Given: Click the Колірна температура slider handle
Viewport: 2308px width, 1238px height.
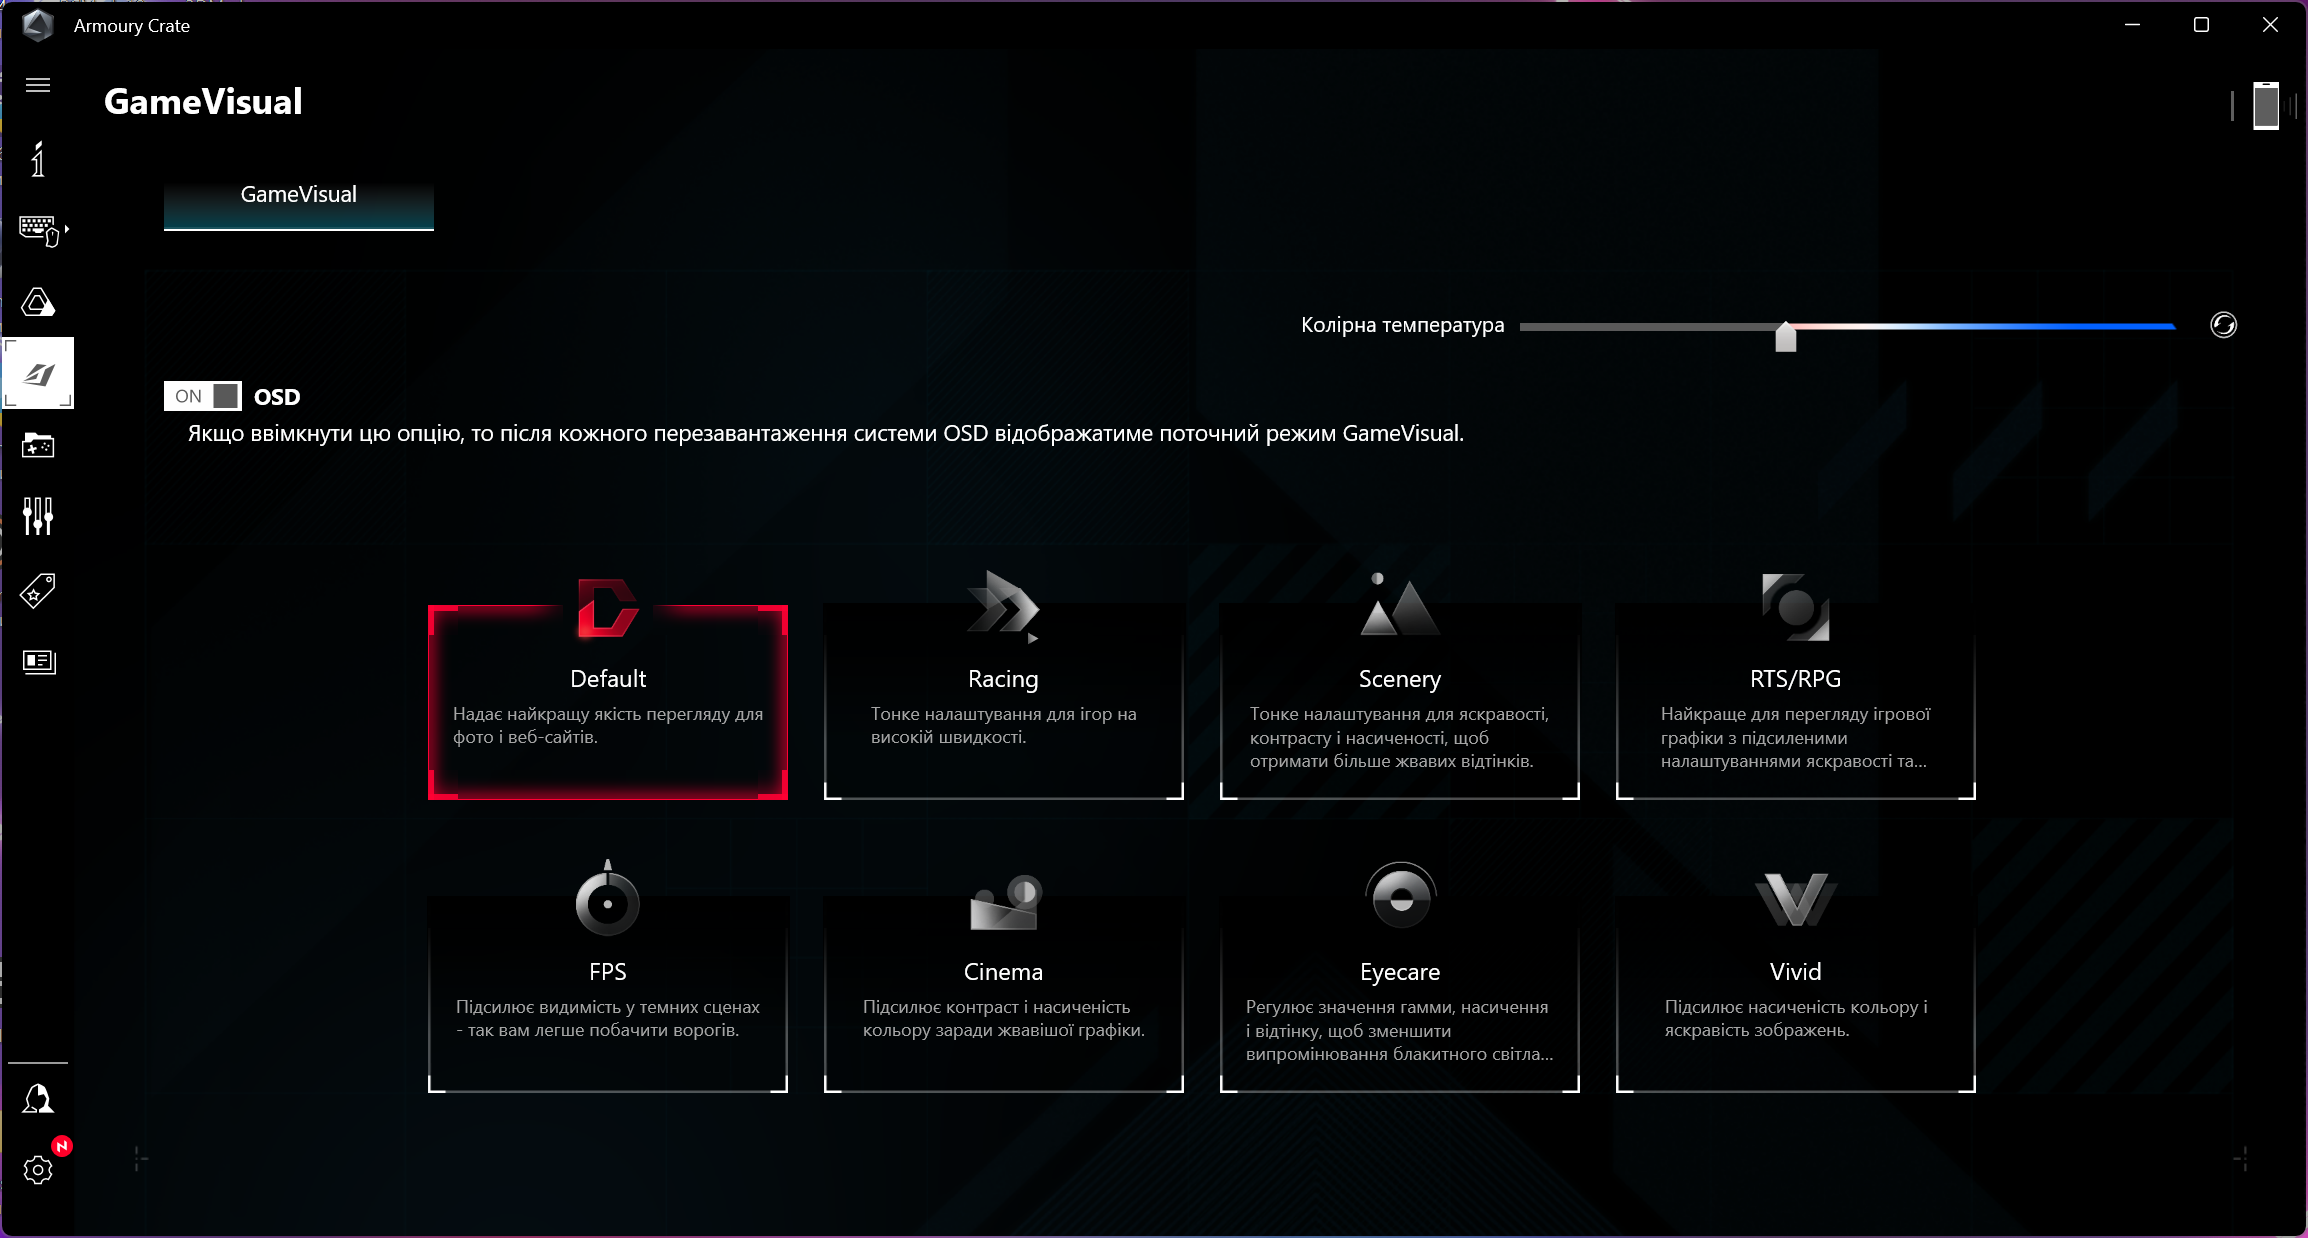Looking at the screenshot, I should (1785, 336).
